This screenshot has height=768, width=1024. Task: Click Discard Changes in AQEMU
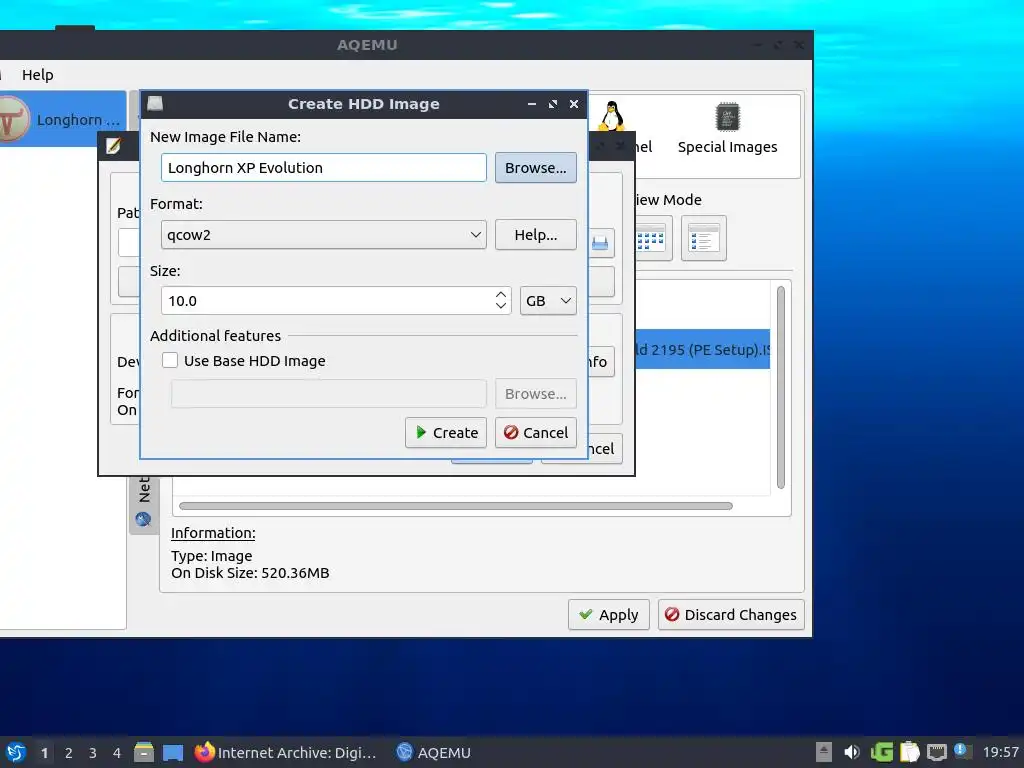tap(731, 615)
